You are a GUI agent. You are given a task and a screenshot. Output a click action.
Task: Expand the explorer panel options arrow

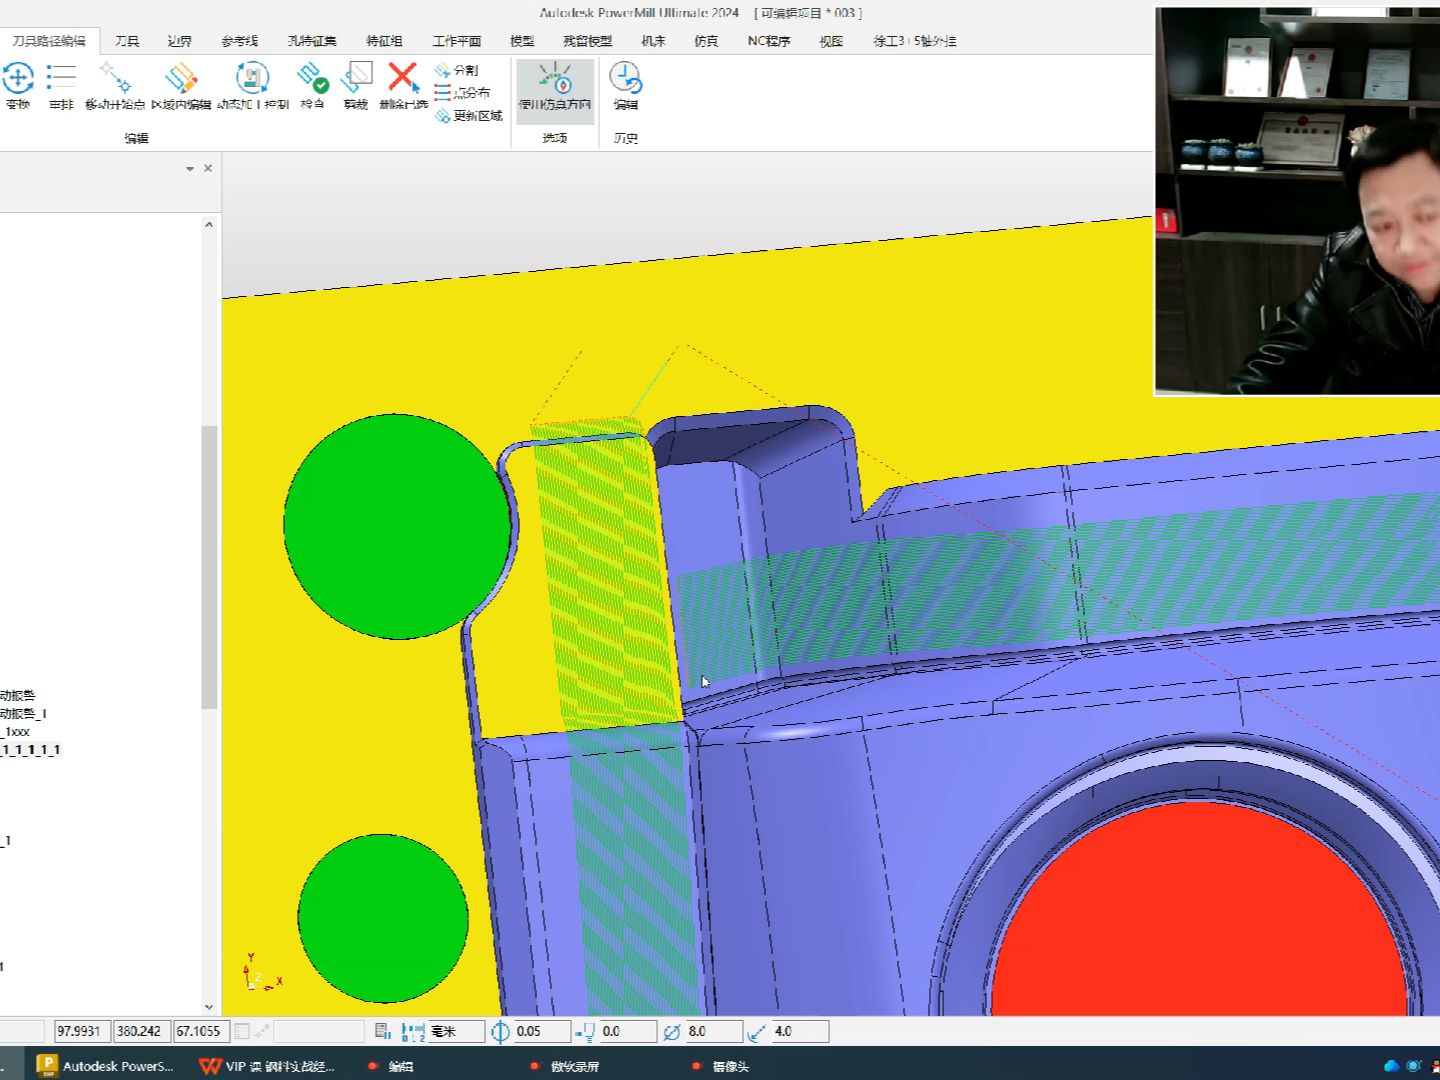pyautogui.click(x=190, y=169)
